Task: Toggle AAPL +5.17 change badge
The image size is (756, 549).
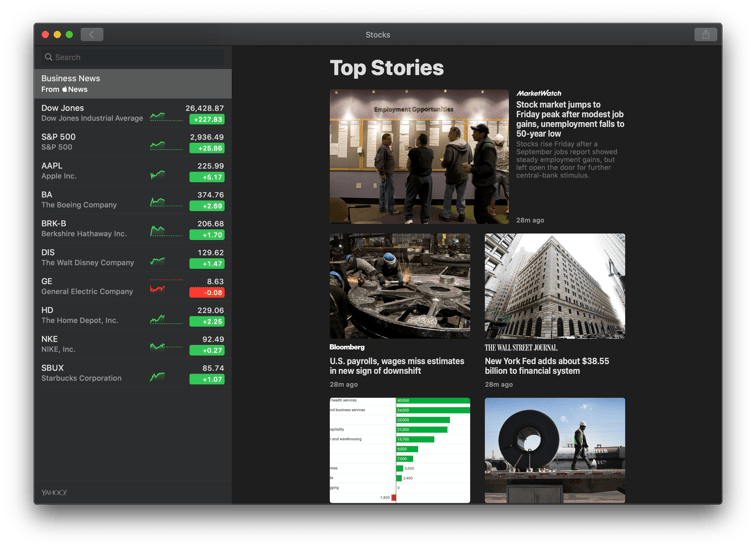Action: [207, 177]
